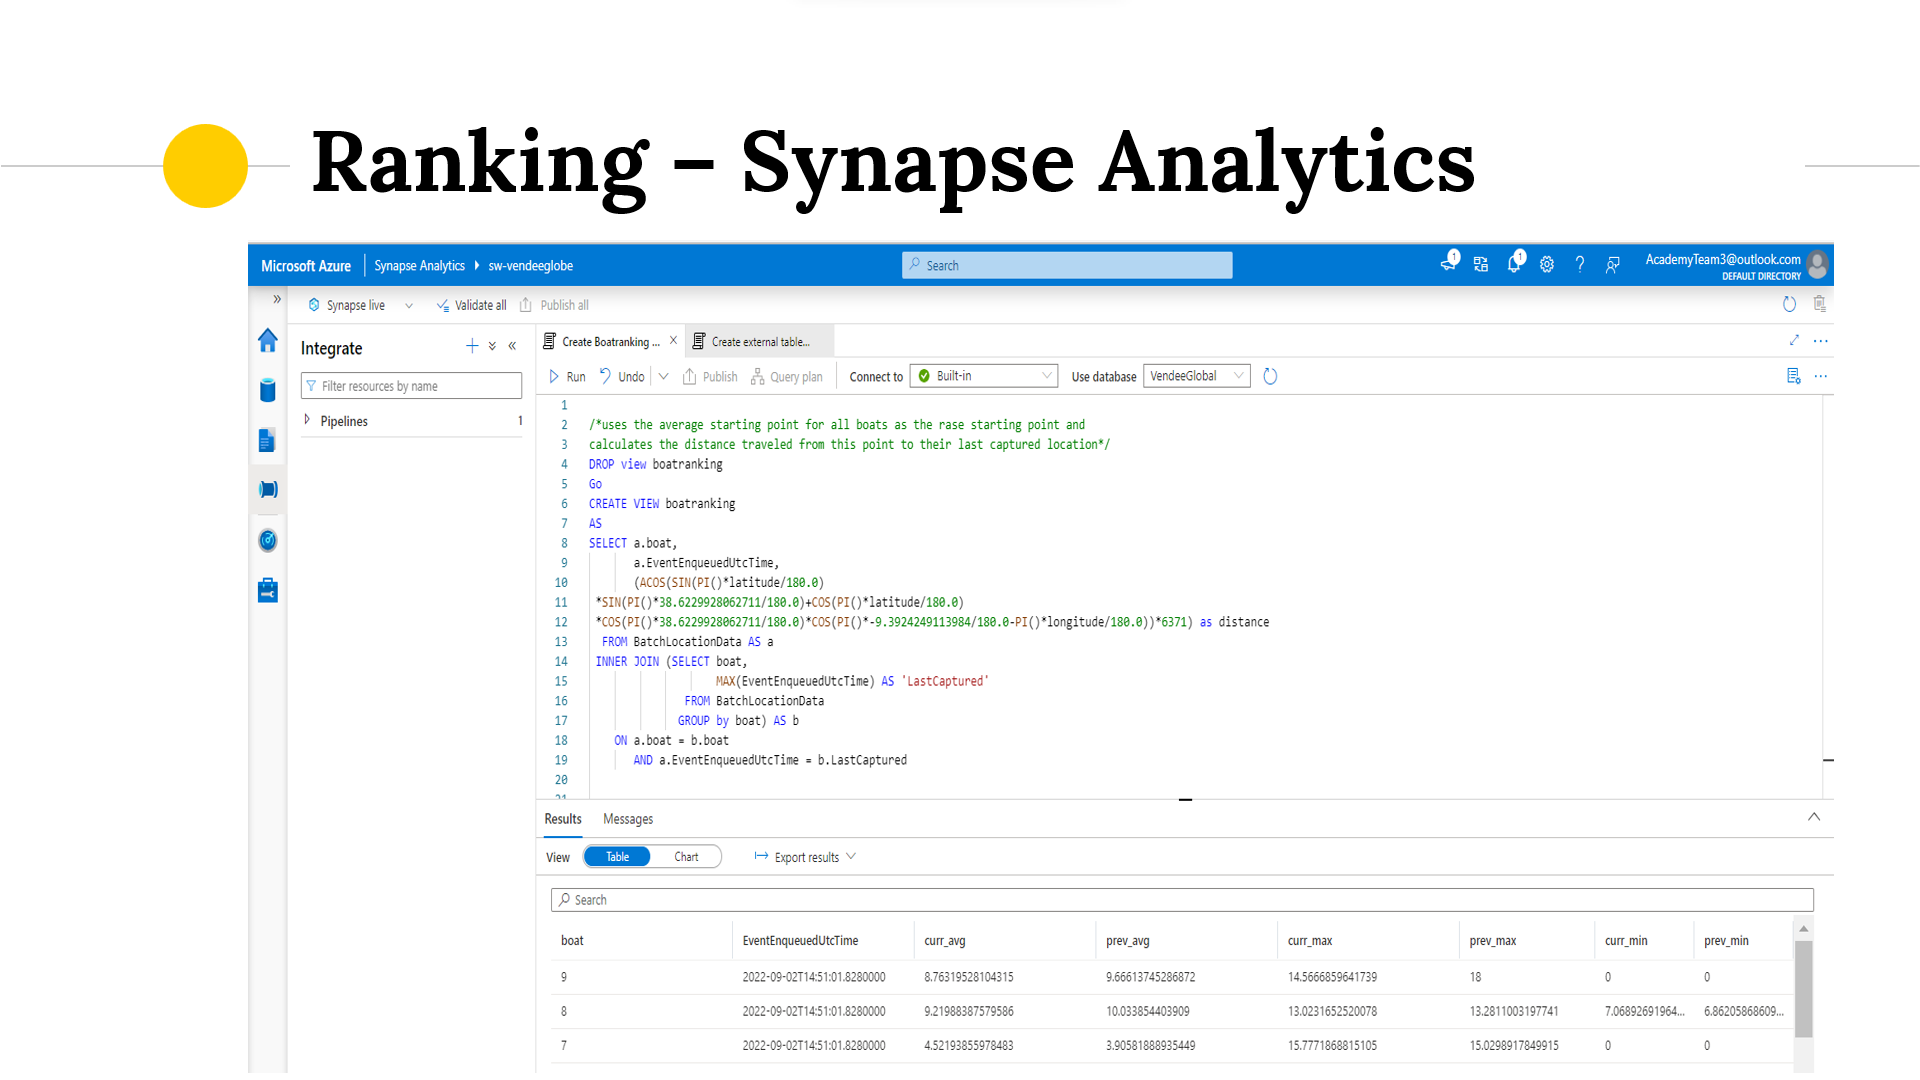The width and height of the screenshot is (1920, 1080).
Task: Expand the Pipelines tree node
Action: pos(307,420)
